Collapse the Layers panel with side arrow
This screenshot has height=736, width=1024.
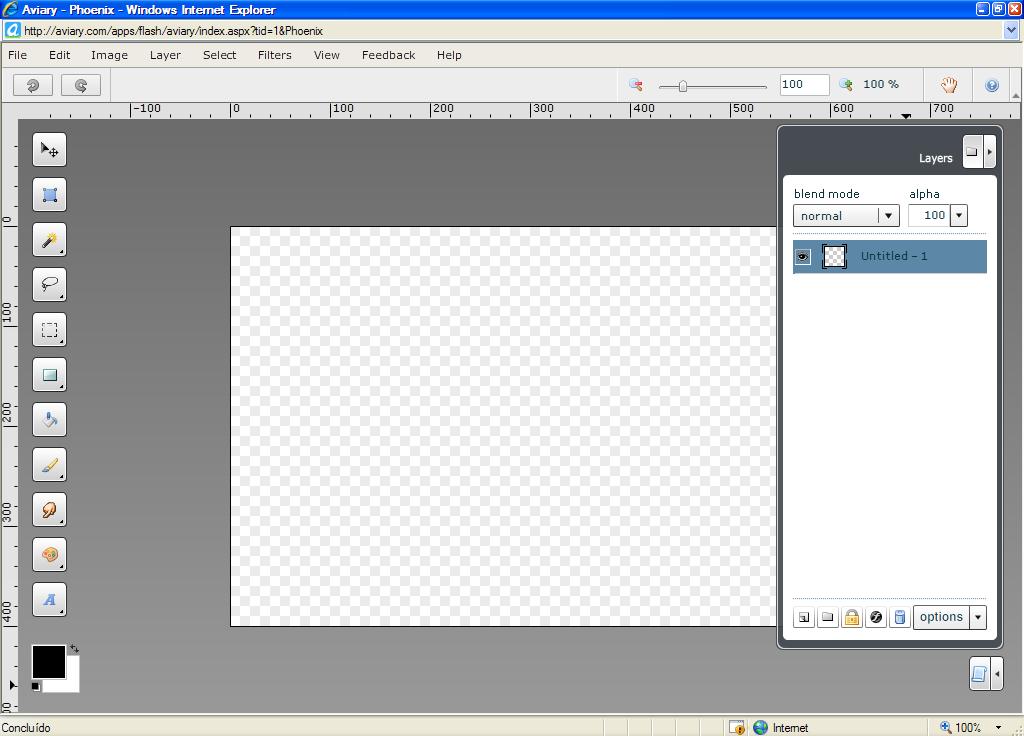tap(990, 152)
